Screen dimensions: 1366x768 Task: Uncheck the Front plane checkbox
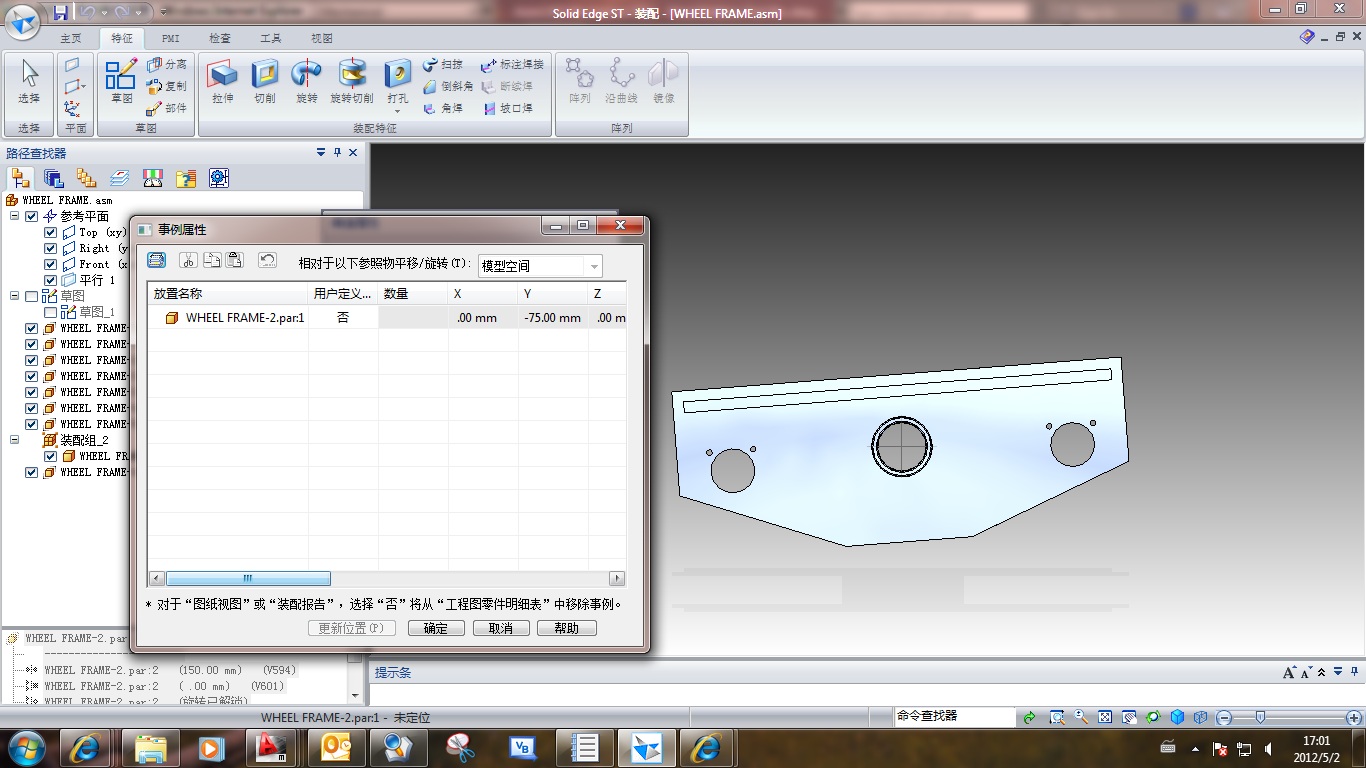(51, 264)
